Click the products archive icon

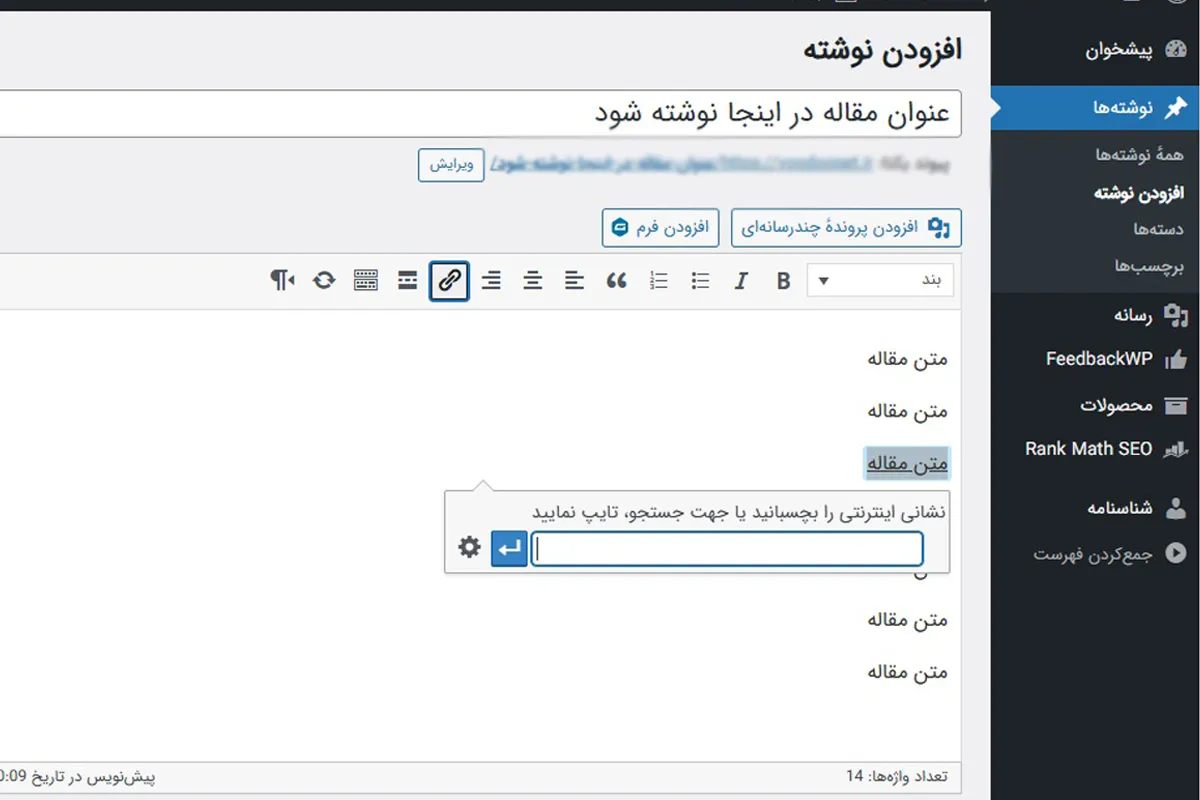coord(1177,406)
